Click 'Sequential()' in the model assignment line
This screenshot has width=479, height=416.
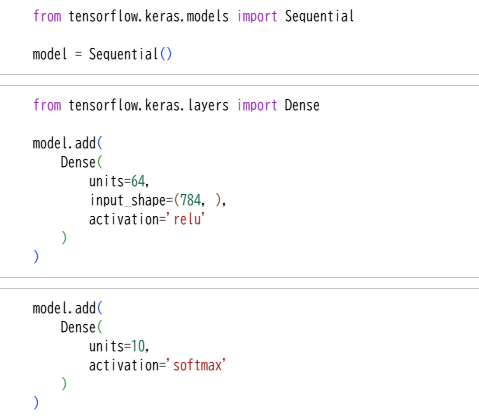pos(130,54)
